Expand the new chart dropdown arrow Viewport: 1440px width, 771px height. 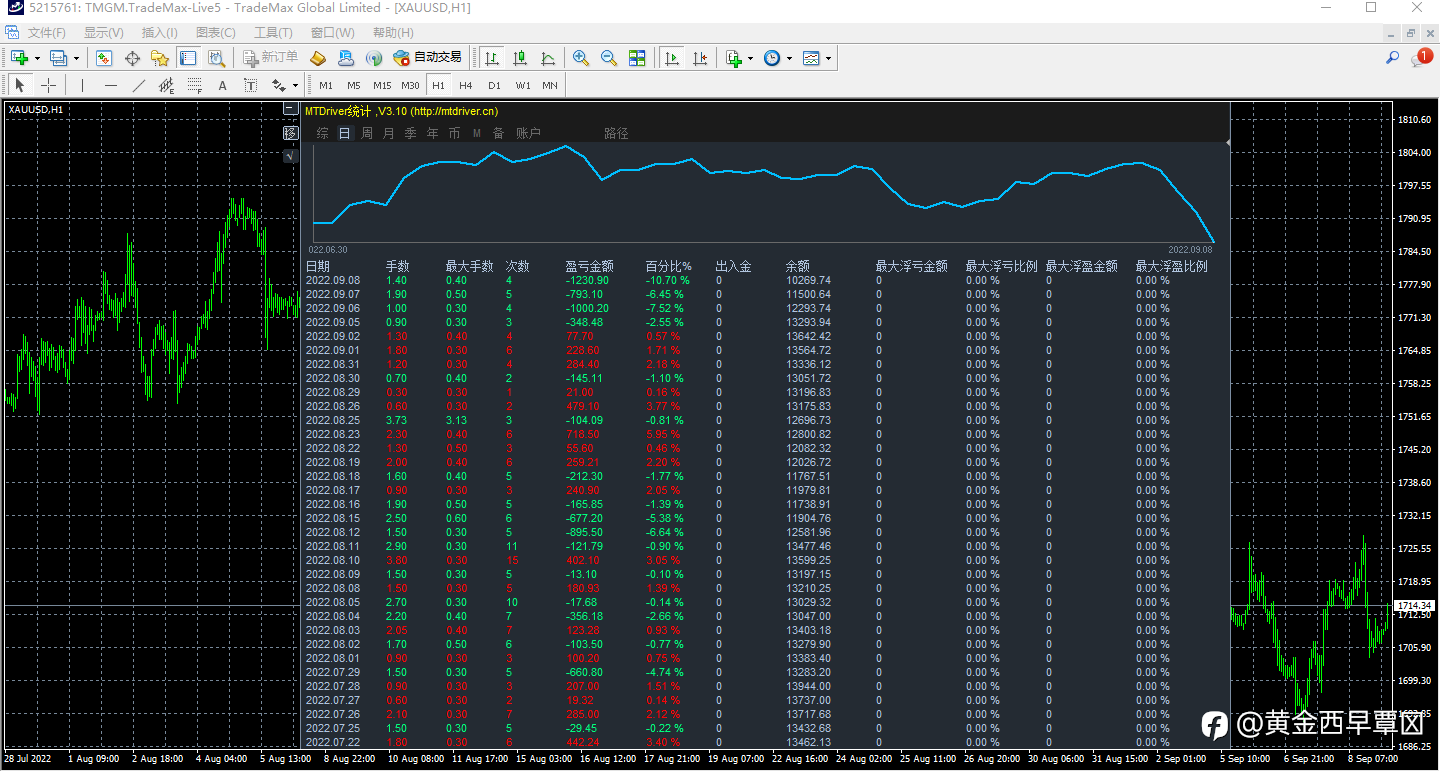(38, 58)
